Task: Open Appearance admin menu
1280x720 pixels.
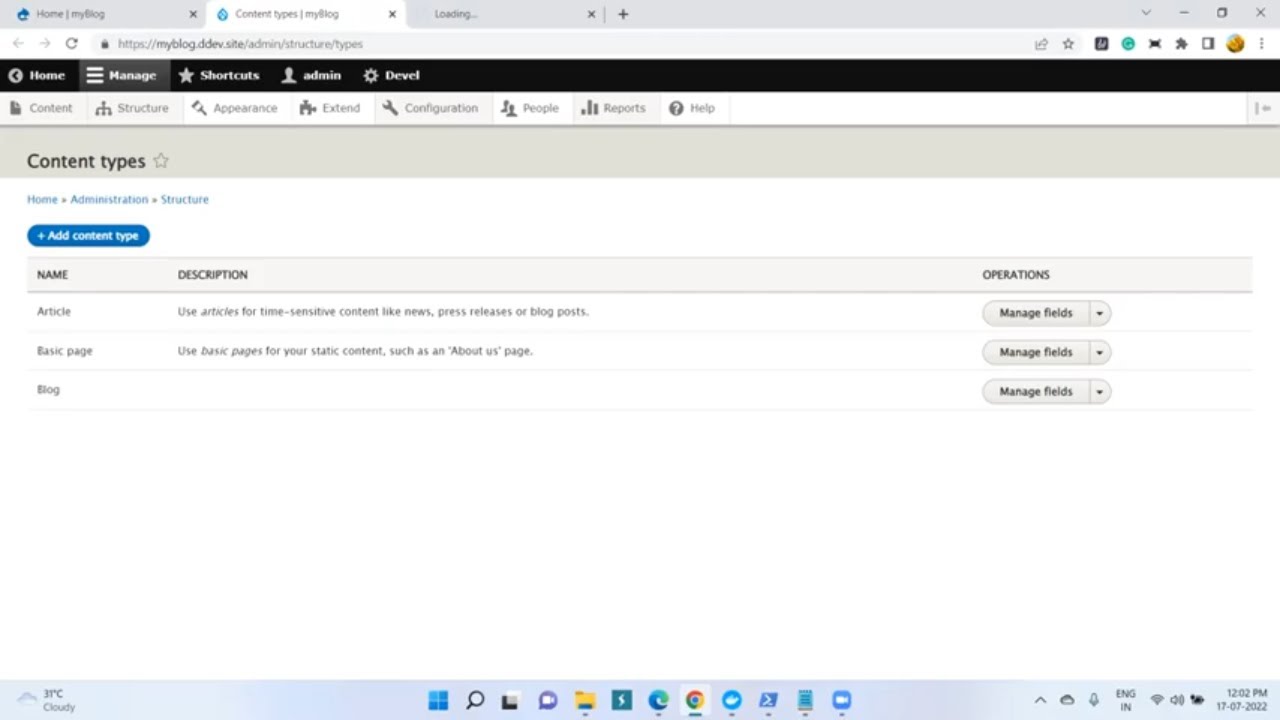Action: point(235,108)
